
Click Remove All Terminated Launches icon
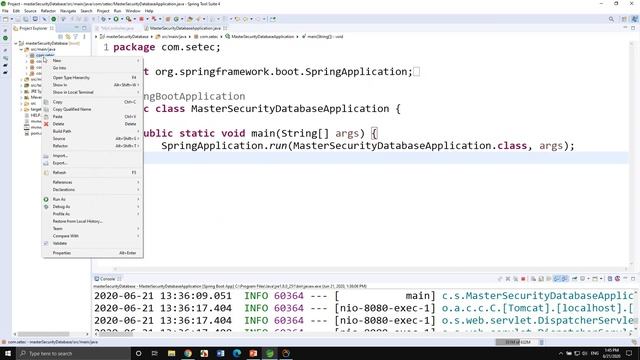pos(516,279)
